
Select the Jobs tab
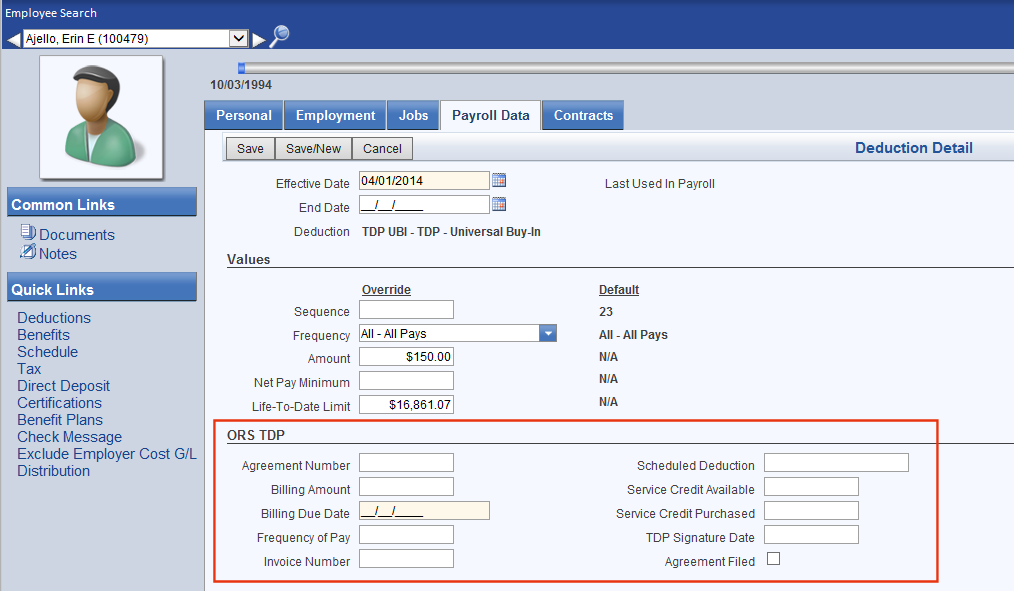point(413,115)
